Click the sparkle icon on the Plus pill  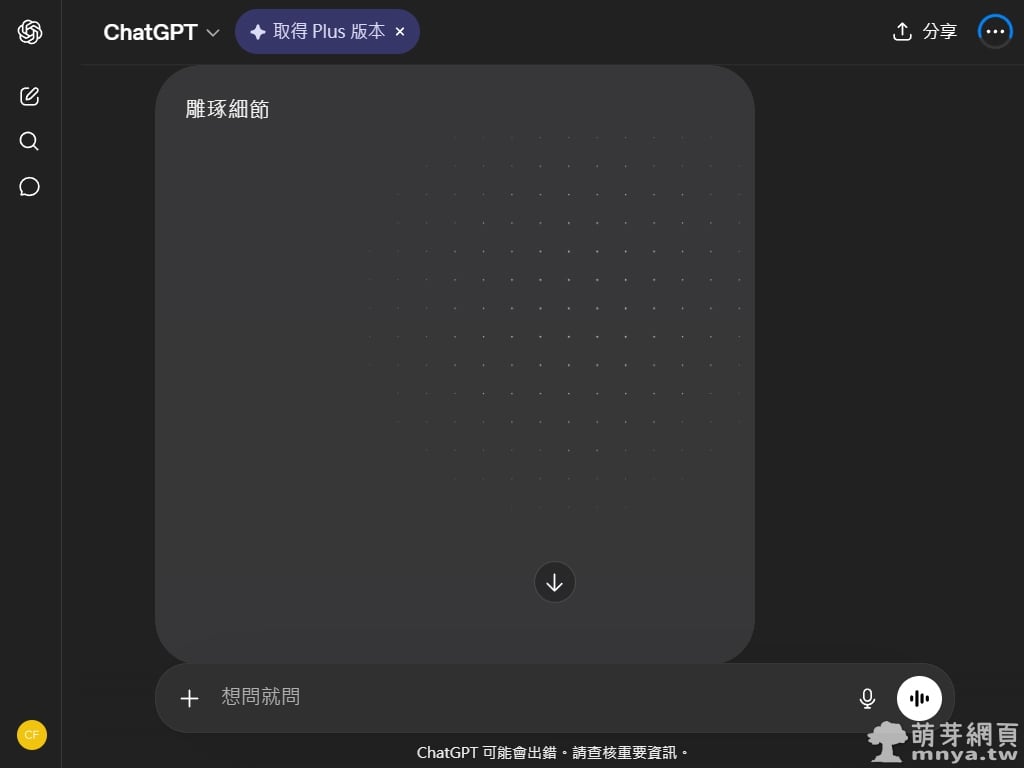tap(257, 32)
